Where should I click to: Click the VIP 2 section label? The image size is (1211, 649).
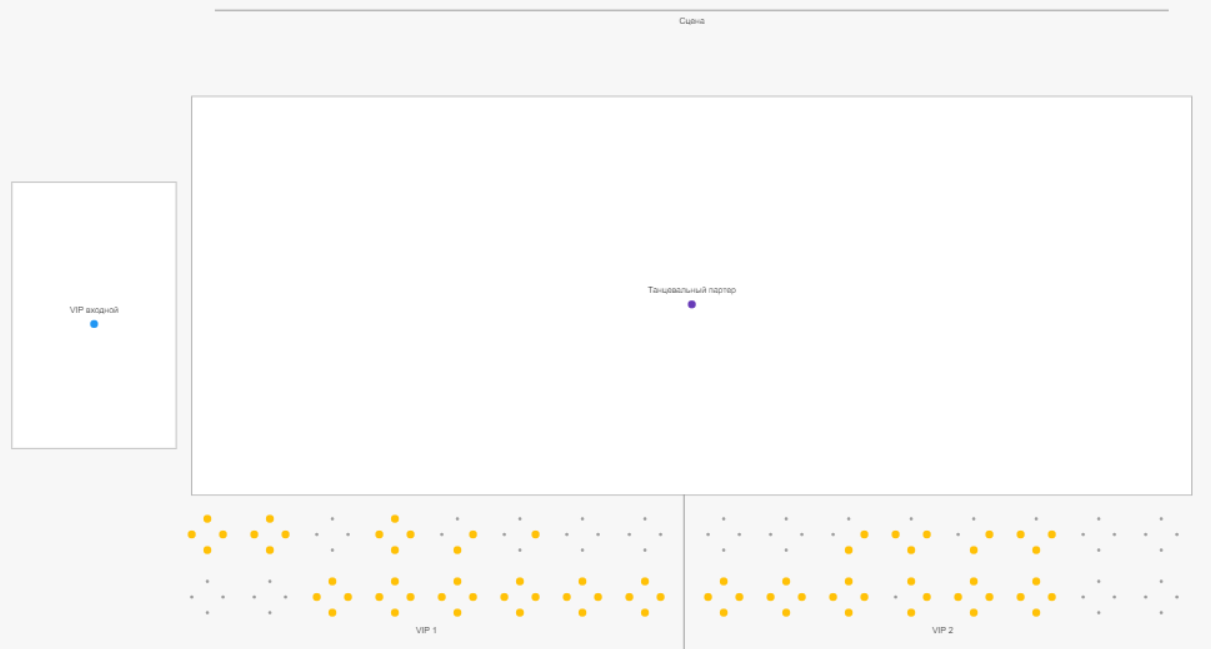coord(942,631)
